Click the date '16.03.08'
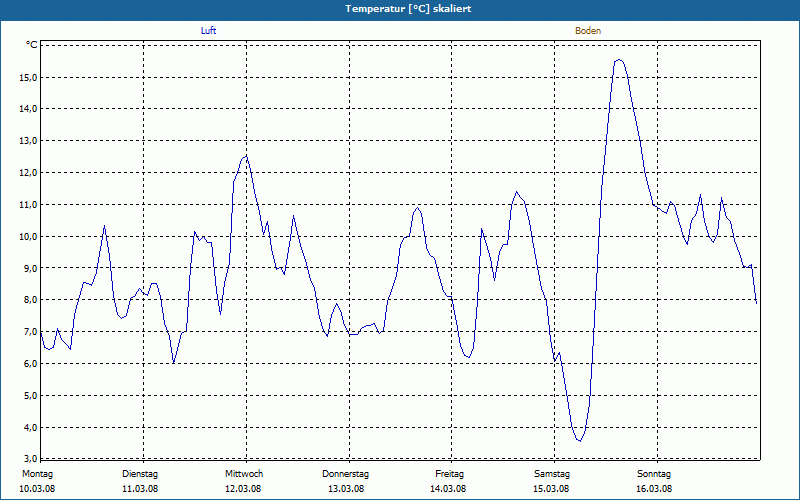800x500 pixels. 654,489
